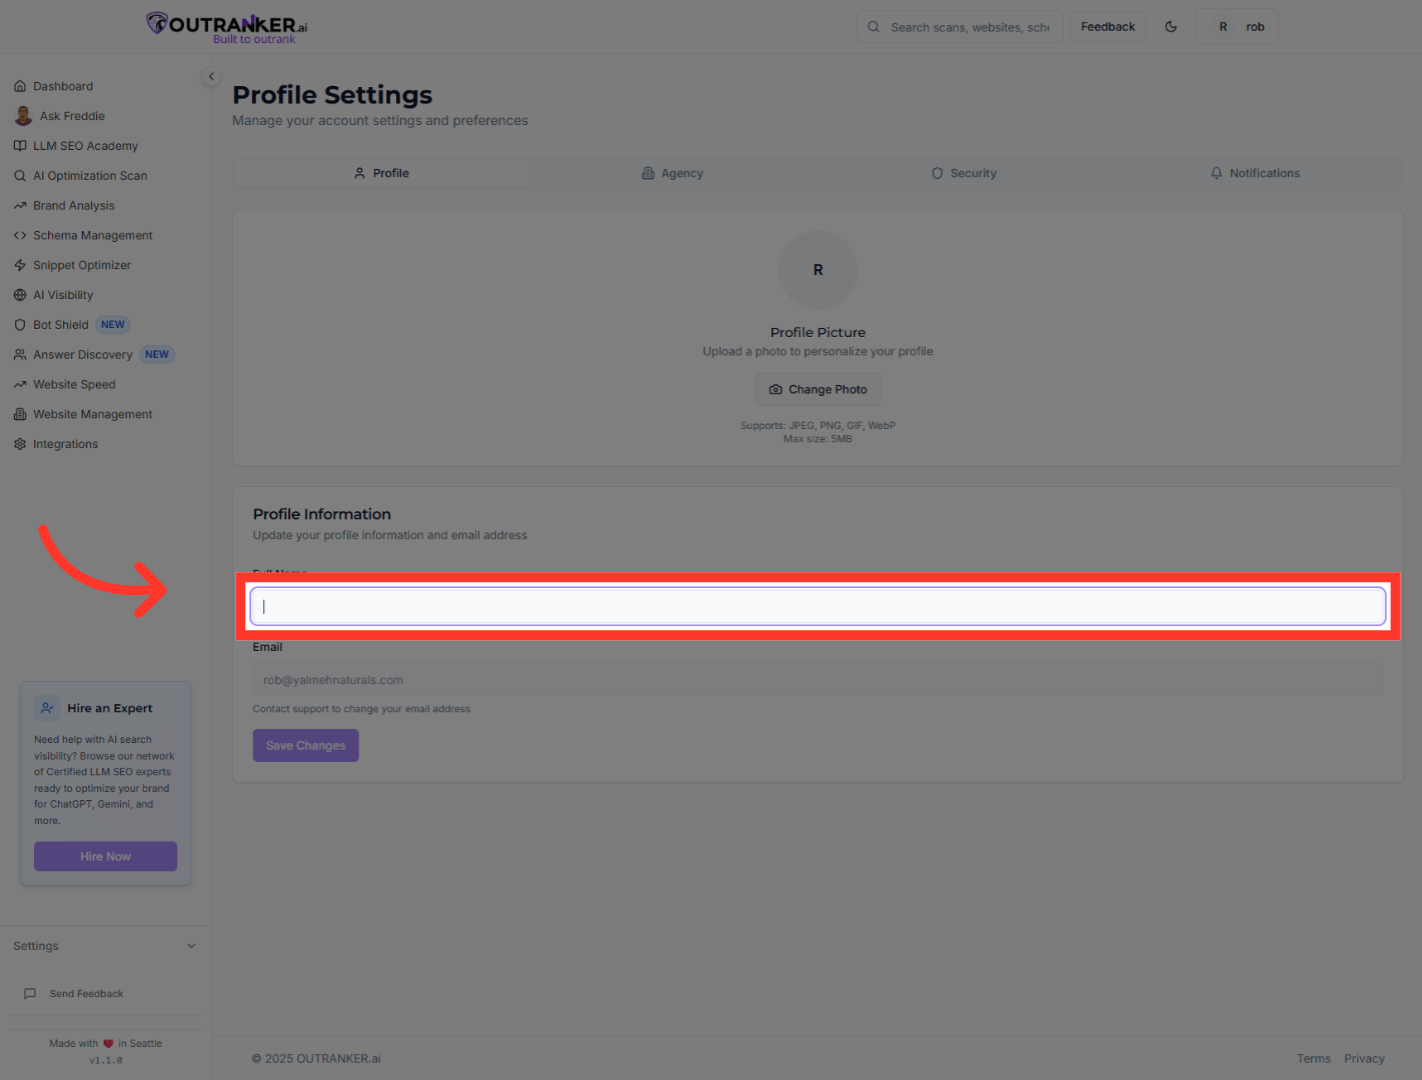
Task: Open Ask Freddie avatar icon
Action: coord(23,116)
